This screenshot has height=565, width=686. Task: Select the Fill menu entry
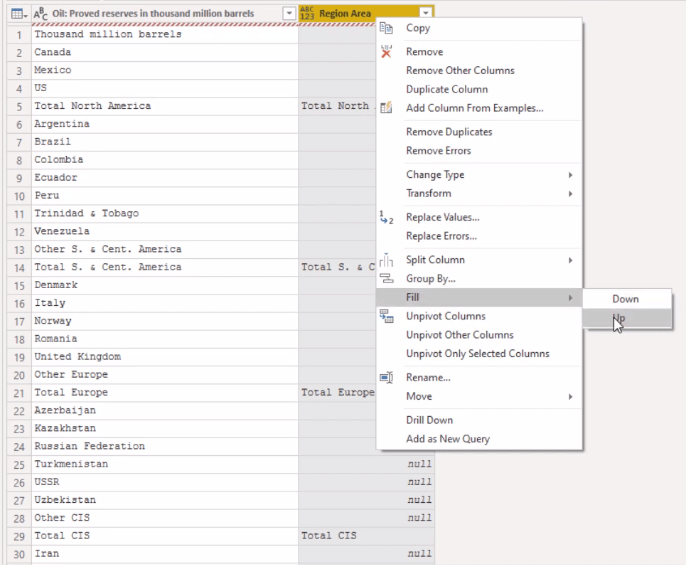[479, 297]
